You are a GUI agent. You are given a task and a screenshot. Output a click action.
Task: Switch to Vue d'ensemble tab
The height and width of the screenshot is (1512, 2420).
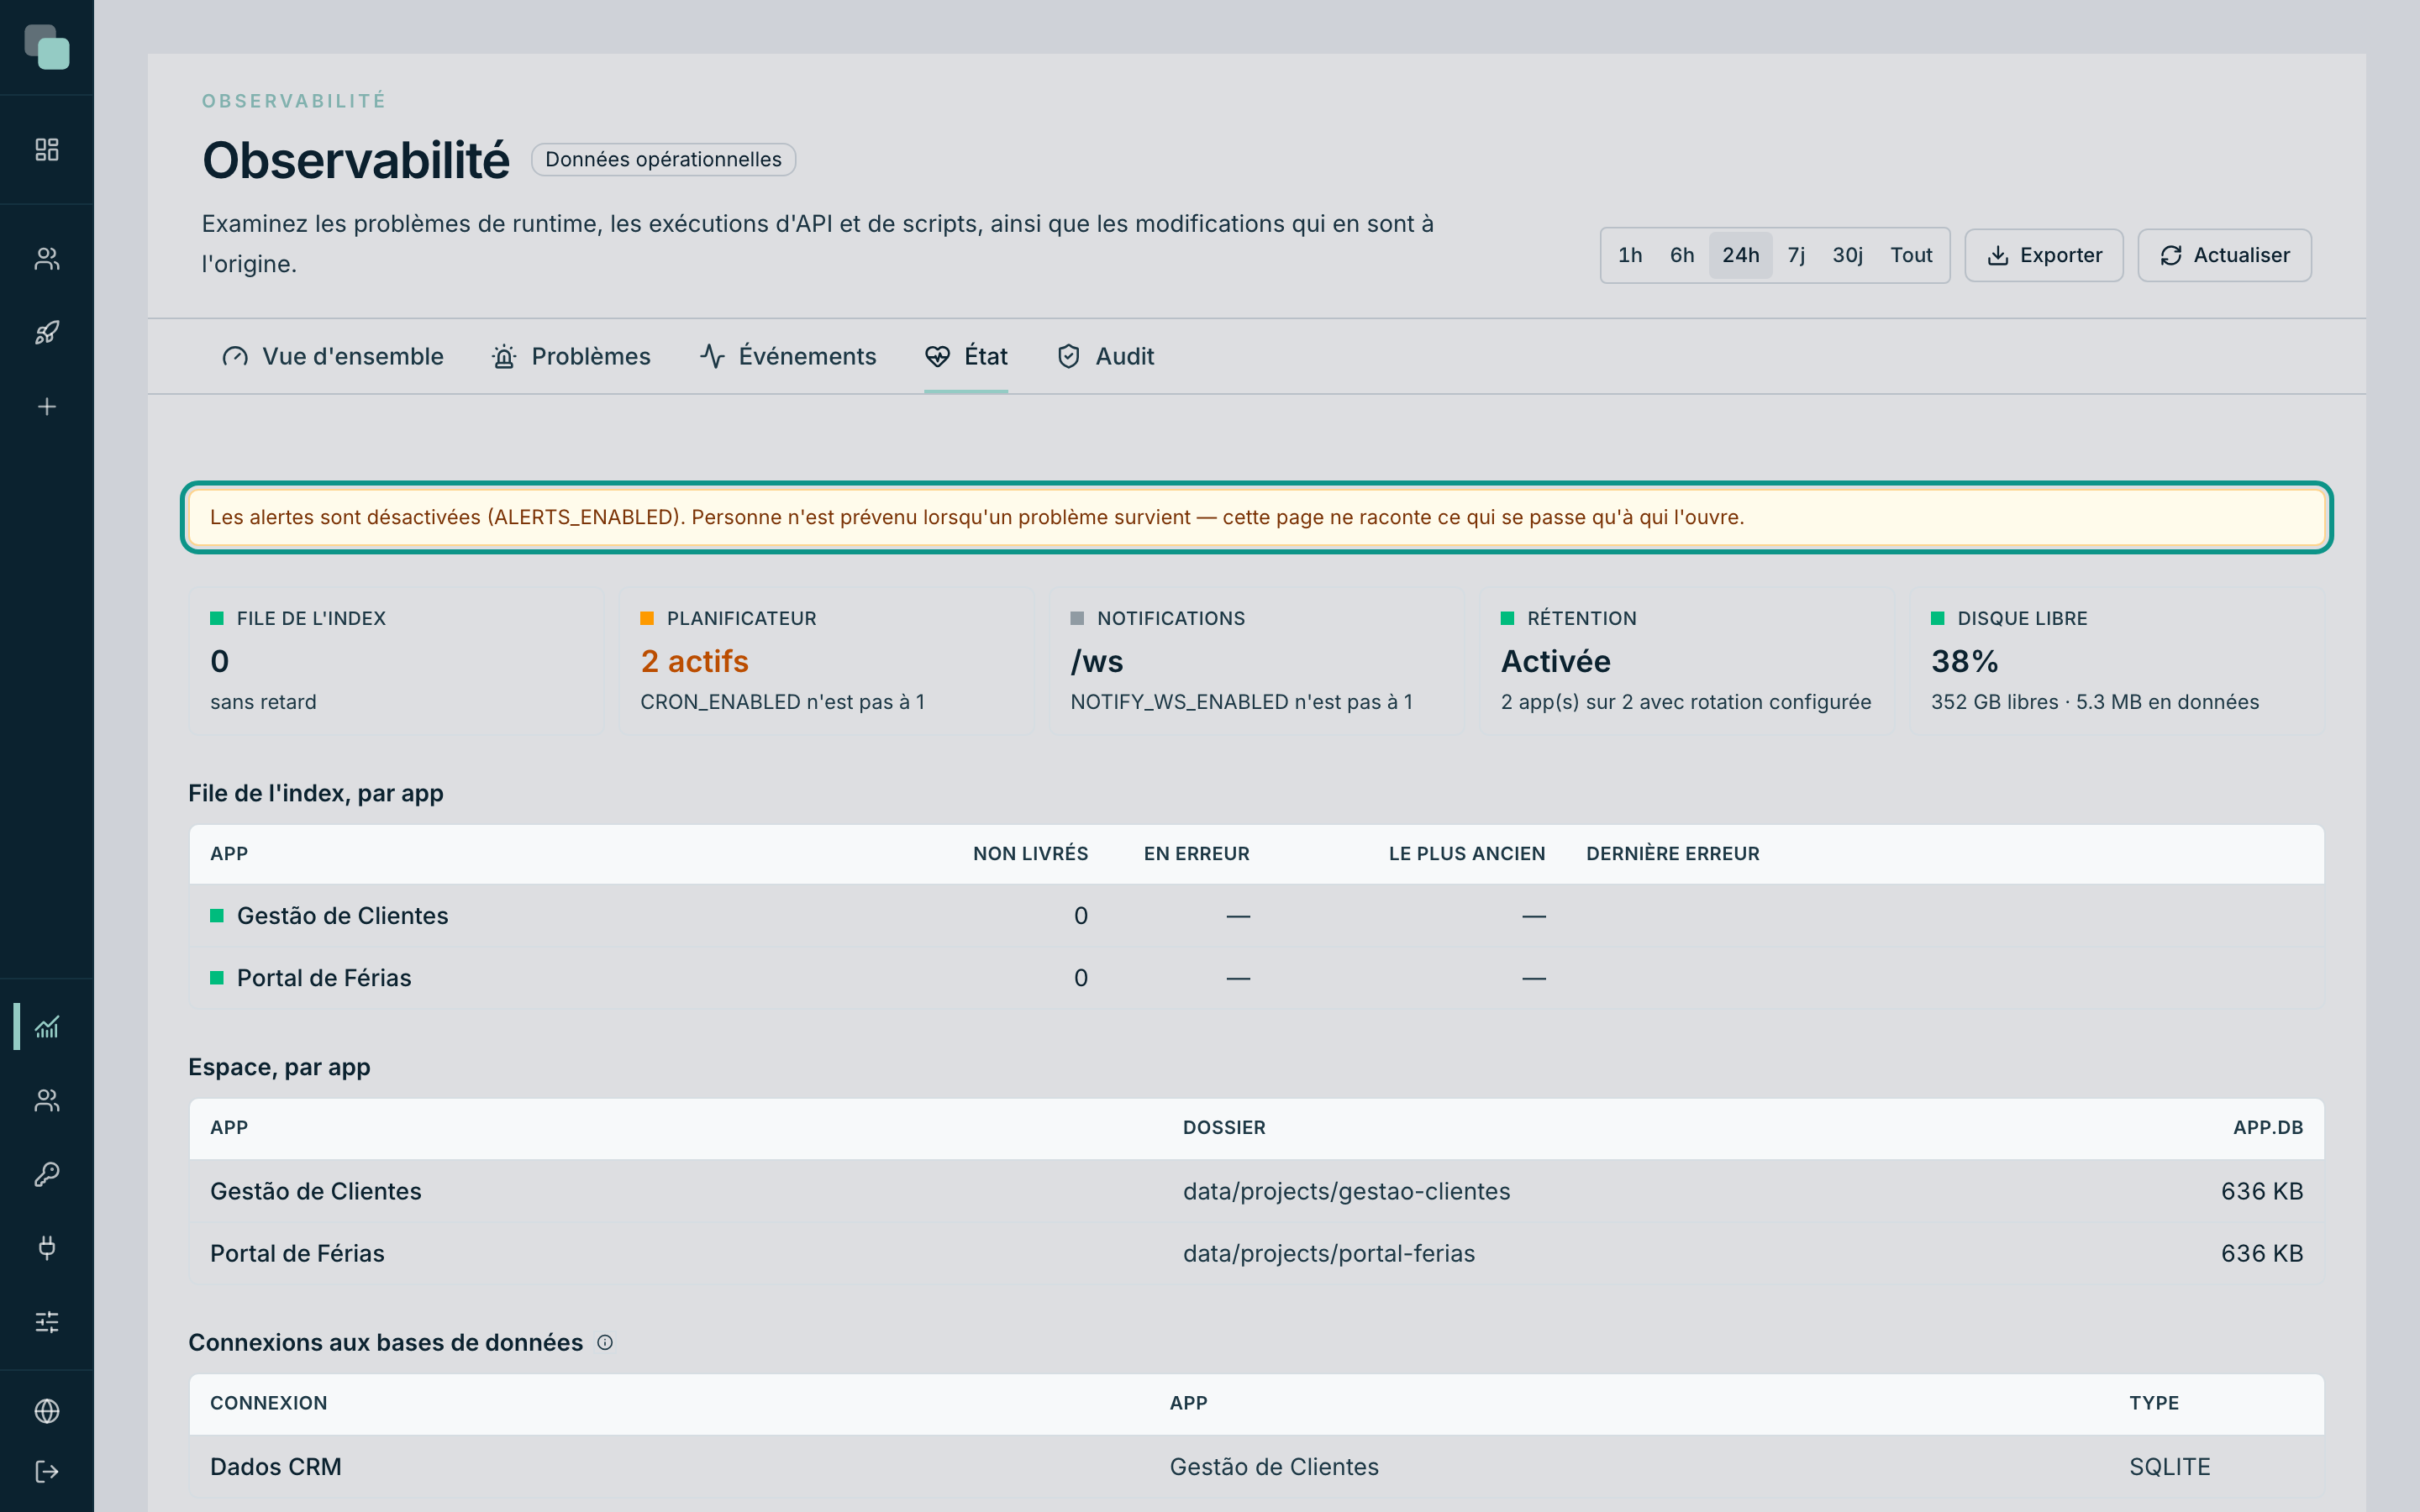[x=333, y=357]
